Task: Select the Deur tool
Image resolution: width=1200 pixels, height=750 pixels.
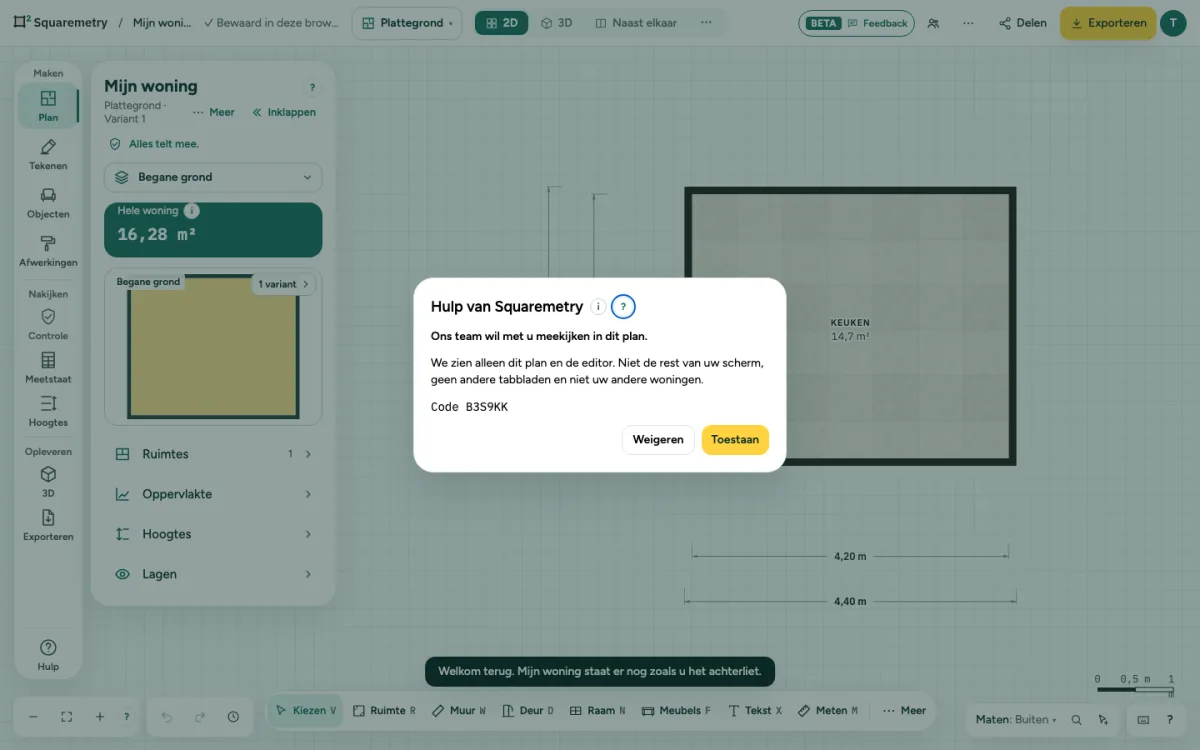Action: [529, 711]
